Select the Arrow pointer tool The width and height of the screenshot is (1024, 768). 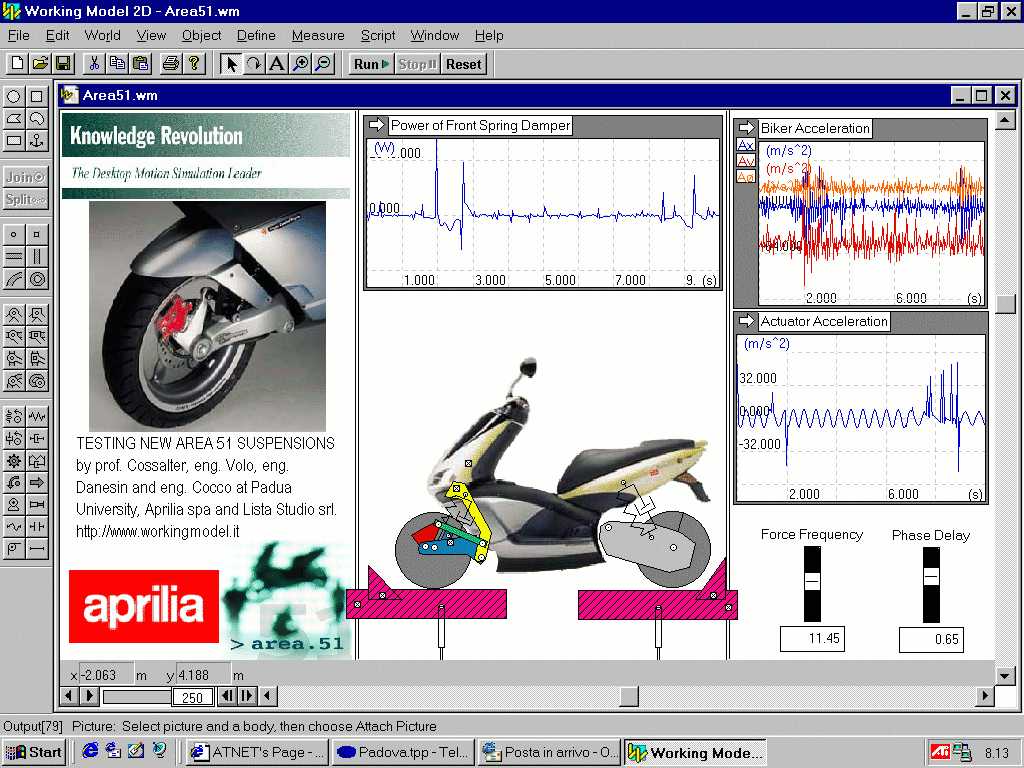(231, 64)
